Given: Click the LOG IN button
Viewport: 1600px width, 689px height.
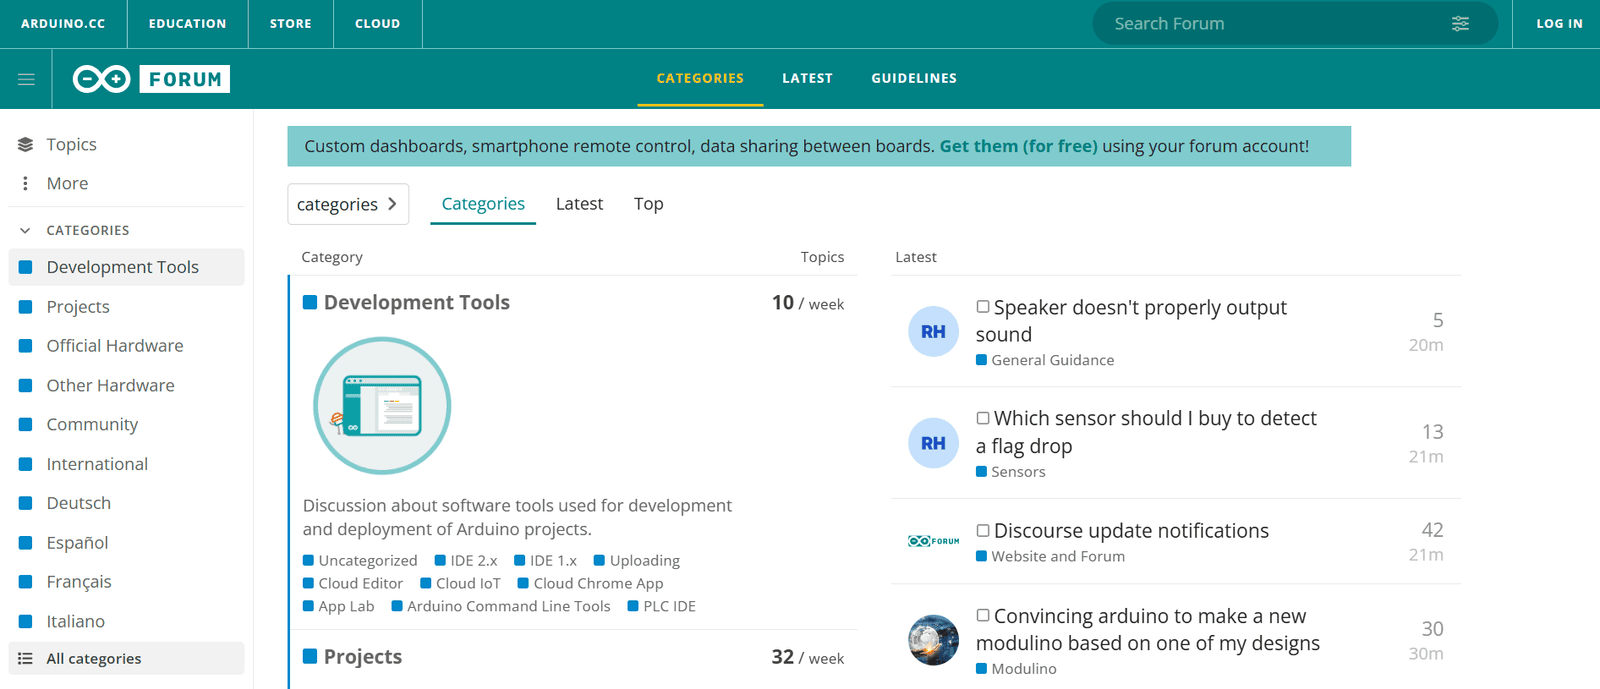Looking at the screenshot, I should (x=1559, y=24).
